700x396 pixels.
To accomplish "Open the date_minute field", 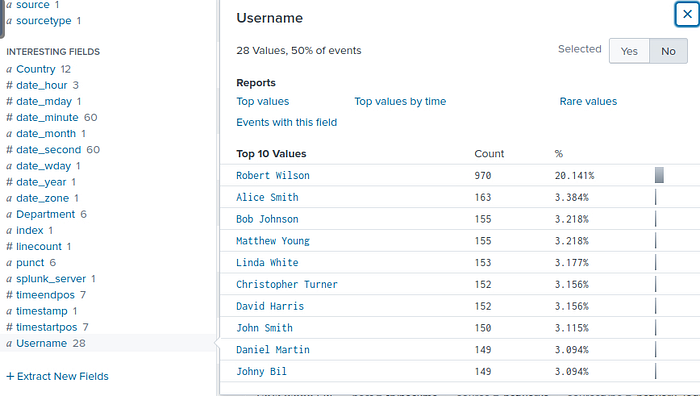I will click(x=47, y=117).
